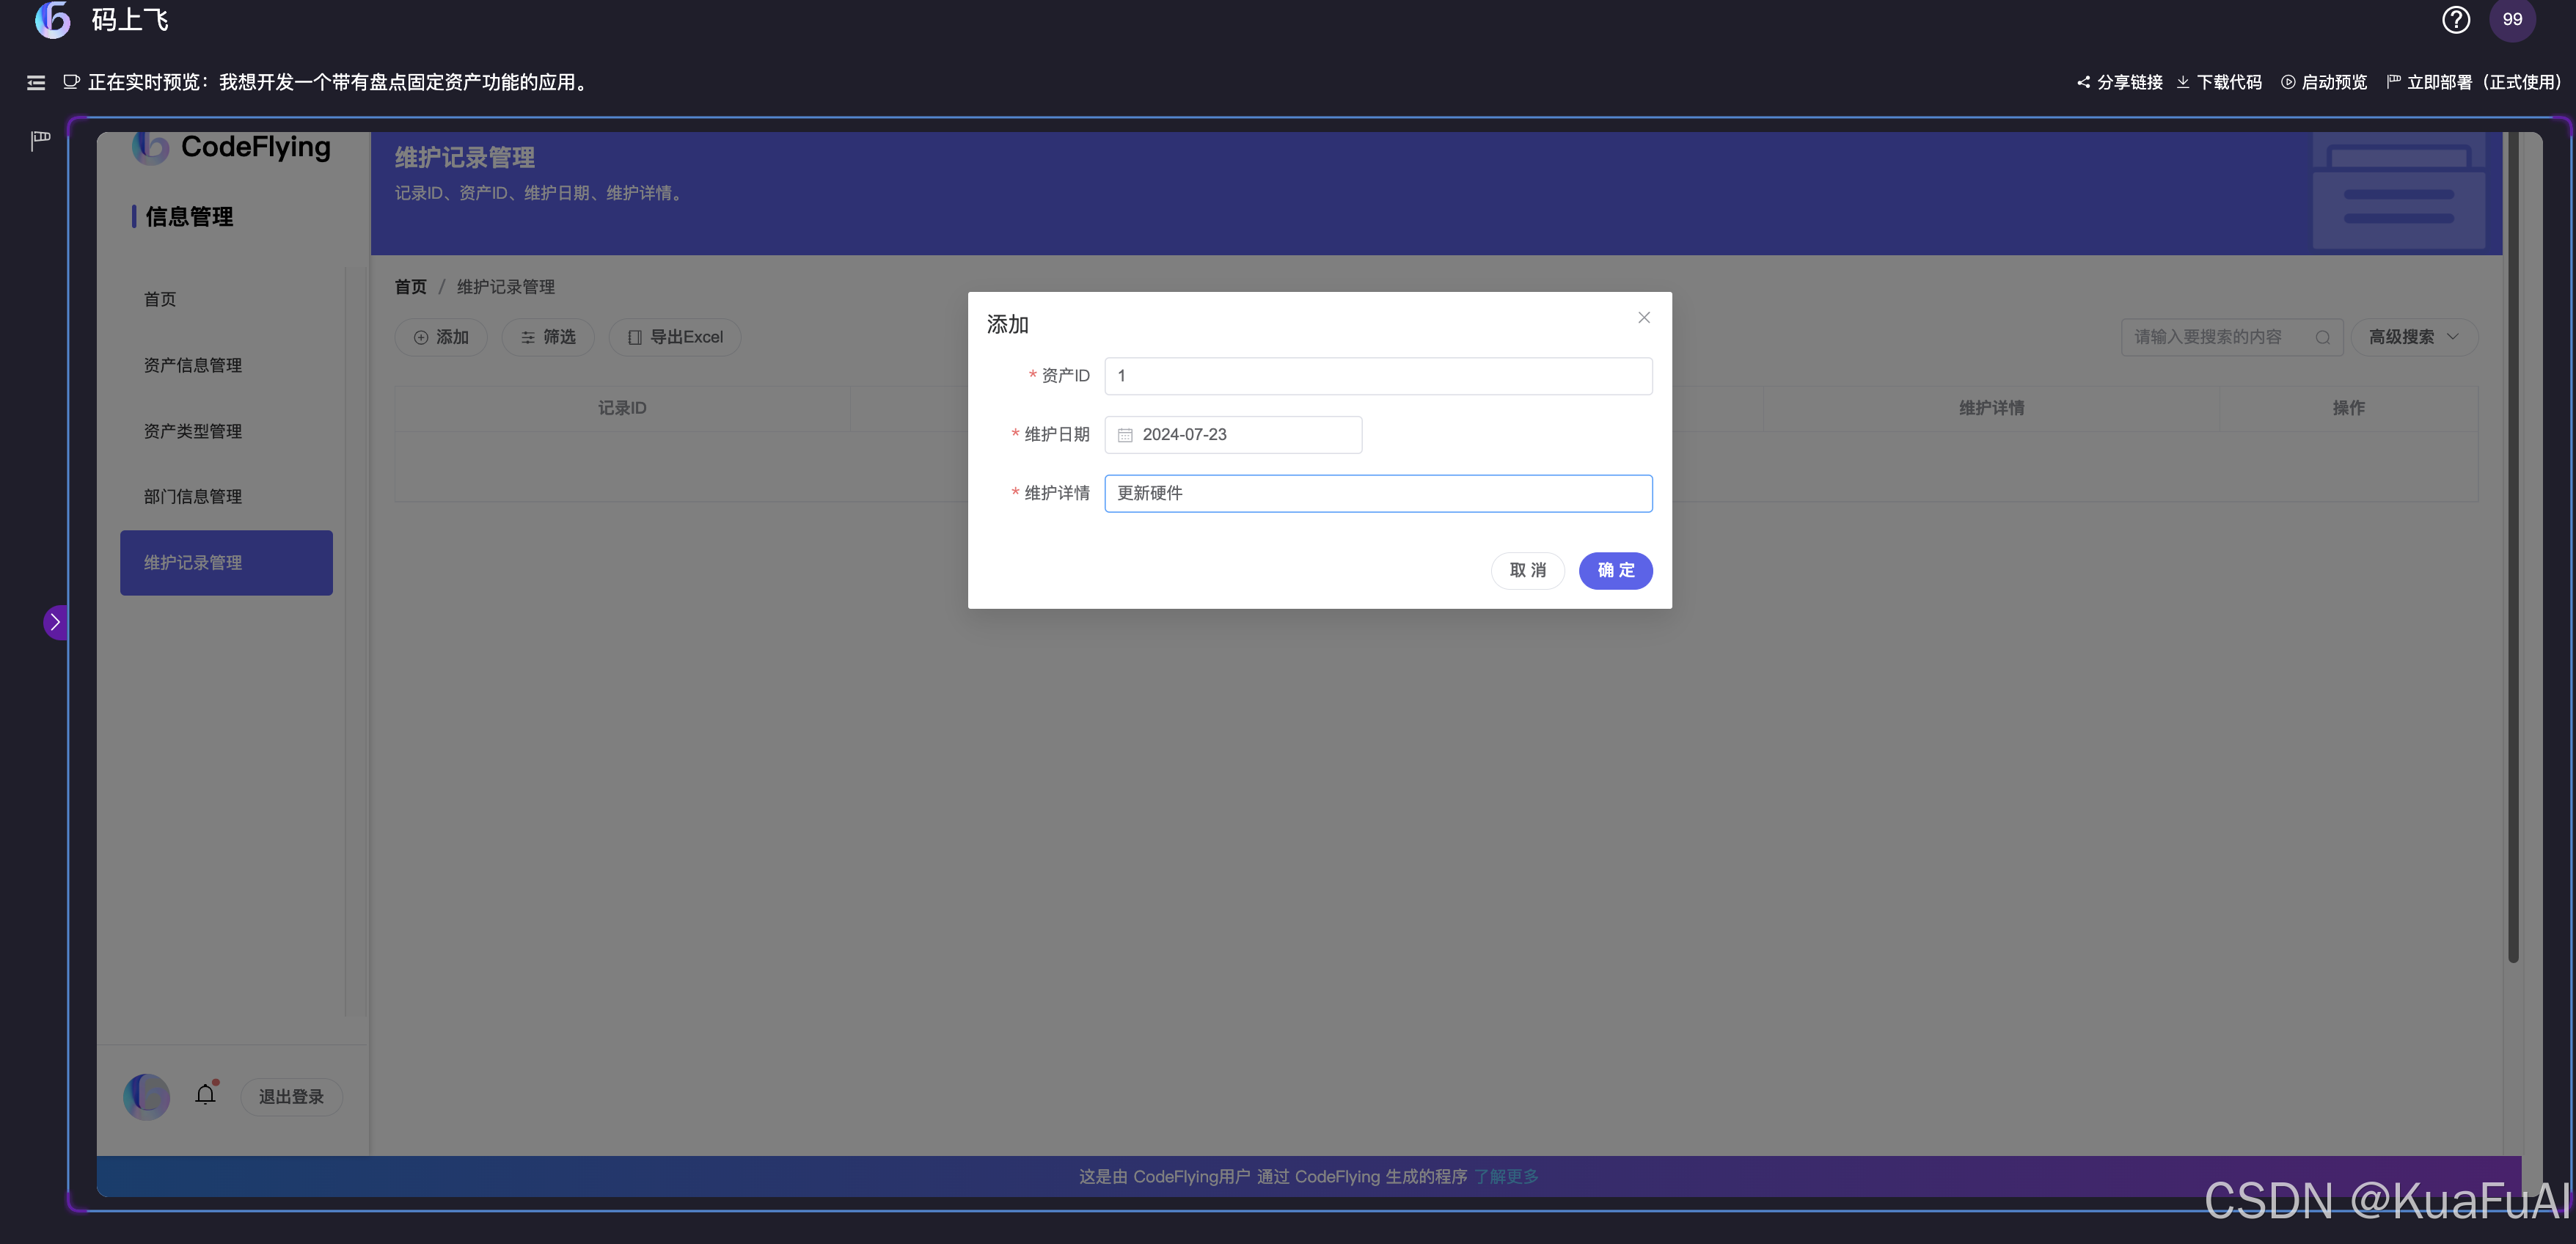Click 取消 to cancel the dialog

coord(1527,570)
